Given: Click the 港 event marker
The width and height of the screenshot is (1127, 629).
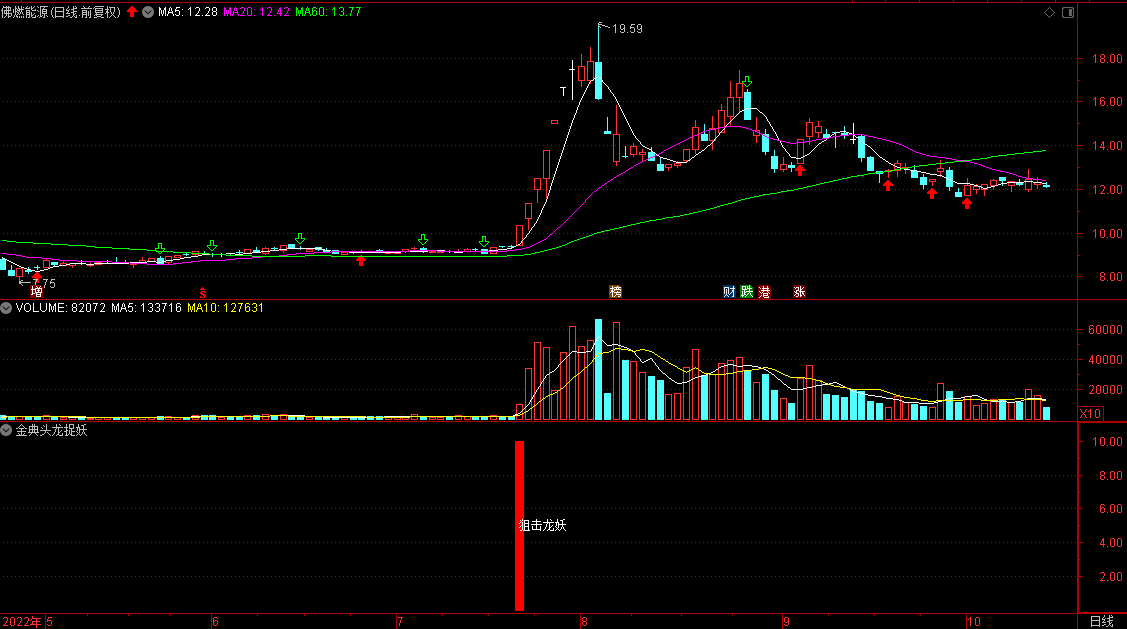Looking at the screenshot, I should pos(765,292).
